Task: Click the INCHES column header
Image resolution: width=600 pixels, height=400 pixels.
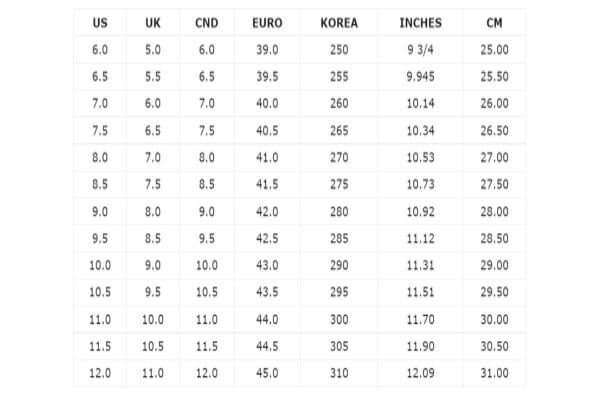Action: 421,23
